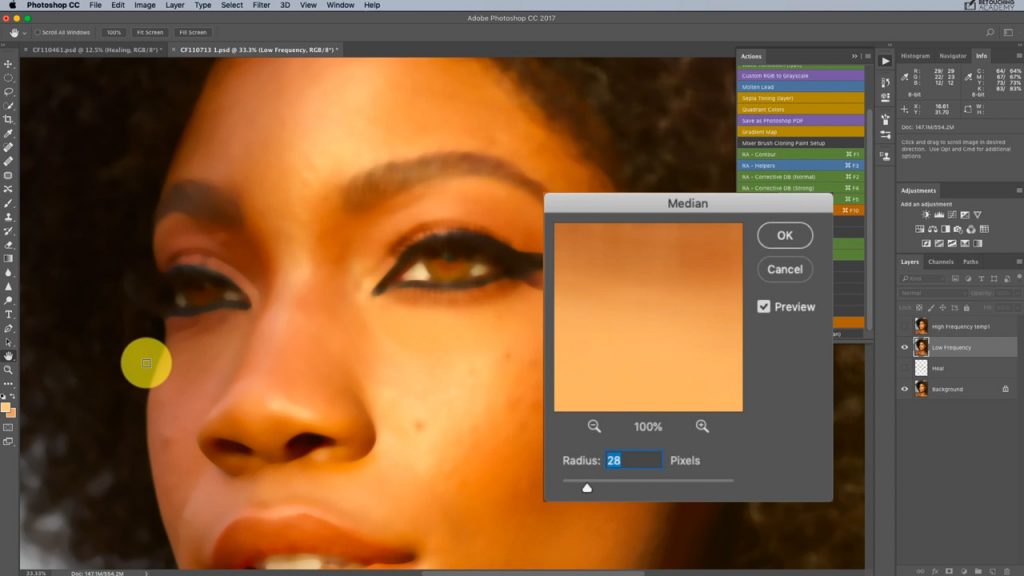This screenshot has height=576, width=1024.
Task: Open the Actions panel menu
Action: [x=868, y=56]
